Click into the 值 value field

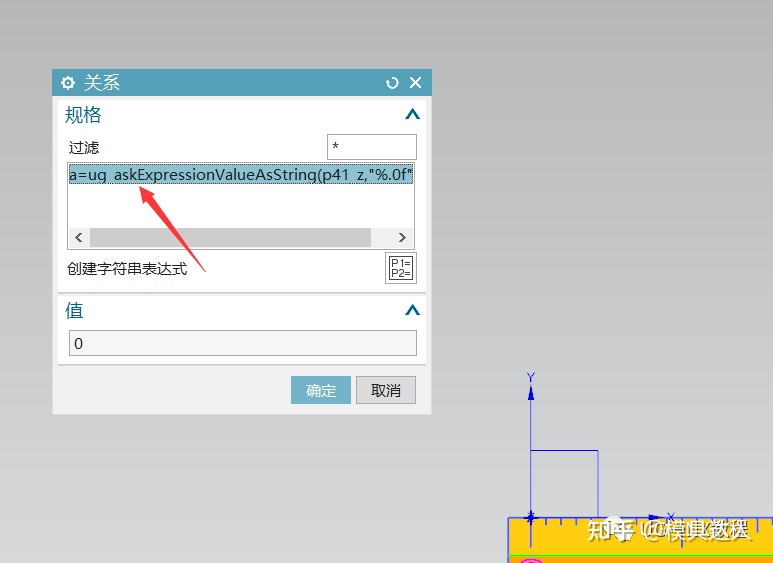pos(243,343)
